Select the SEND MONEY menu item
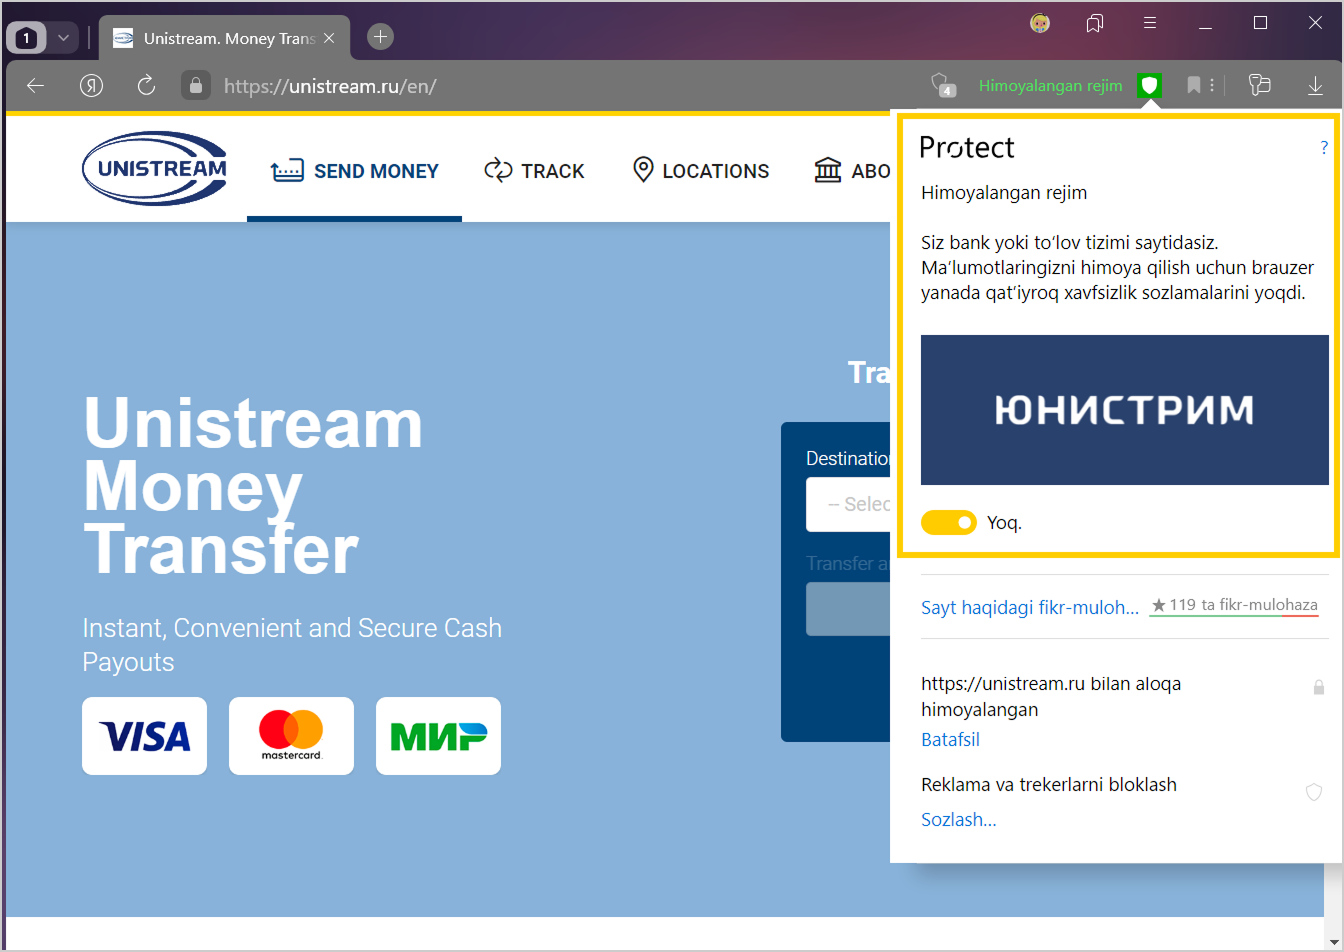 [x=355, y=171]
